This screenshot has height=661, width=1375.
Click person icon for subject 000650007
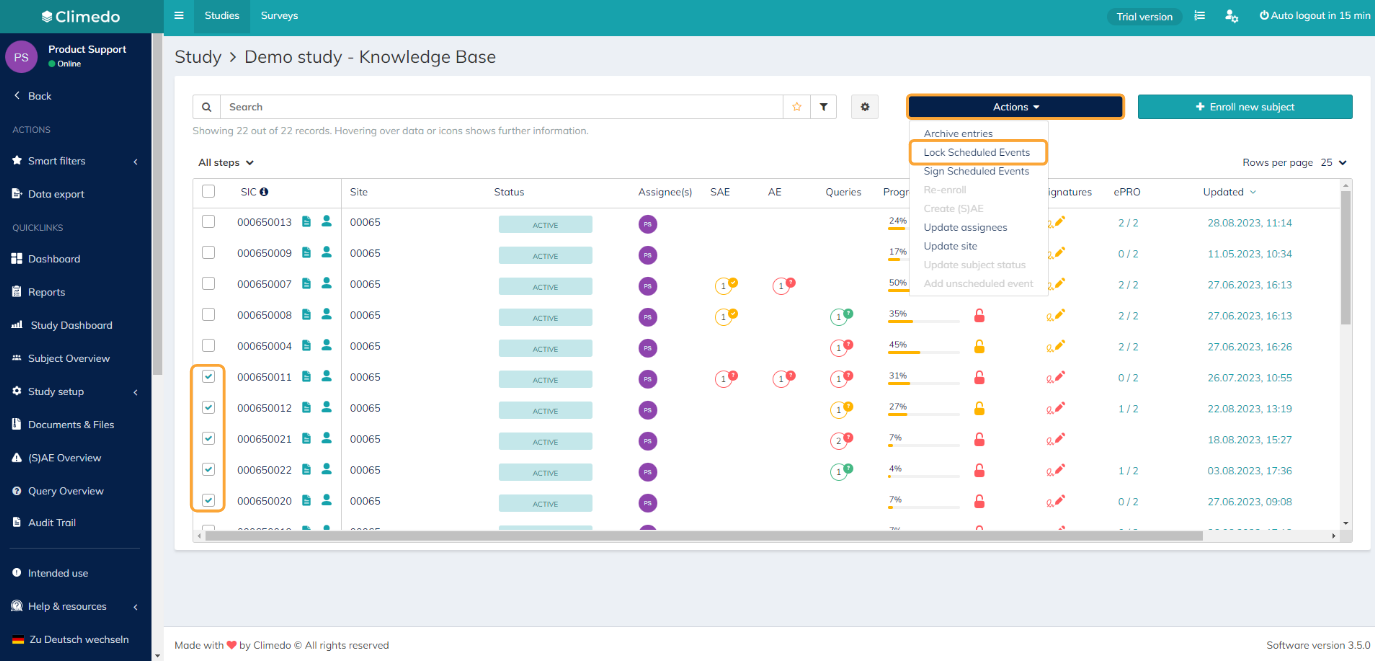326,284
